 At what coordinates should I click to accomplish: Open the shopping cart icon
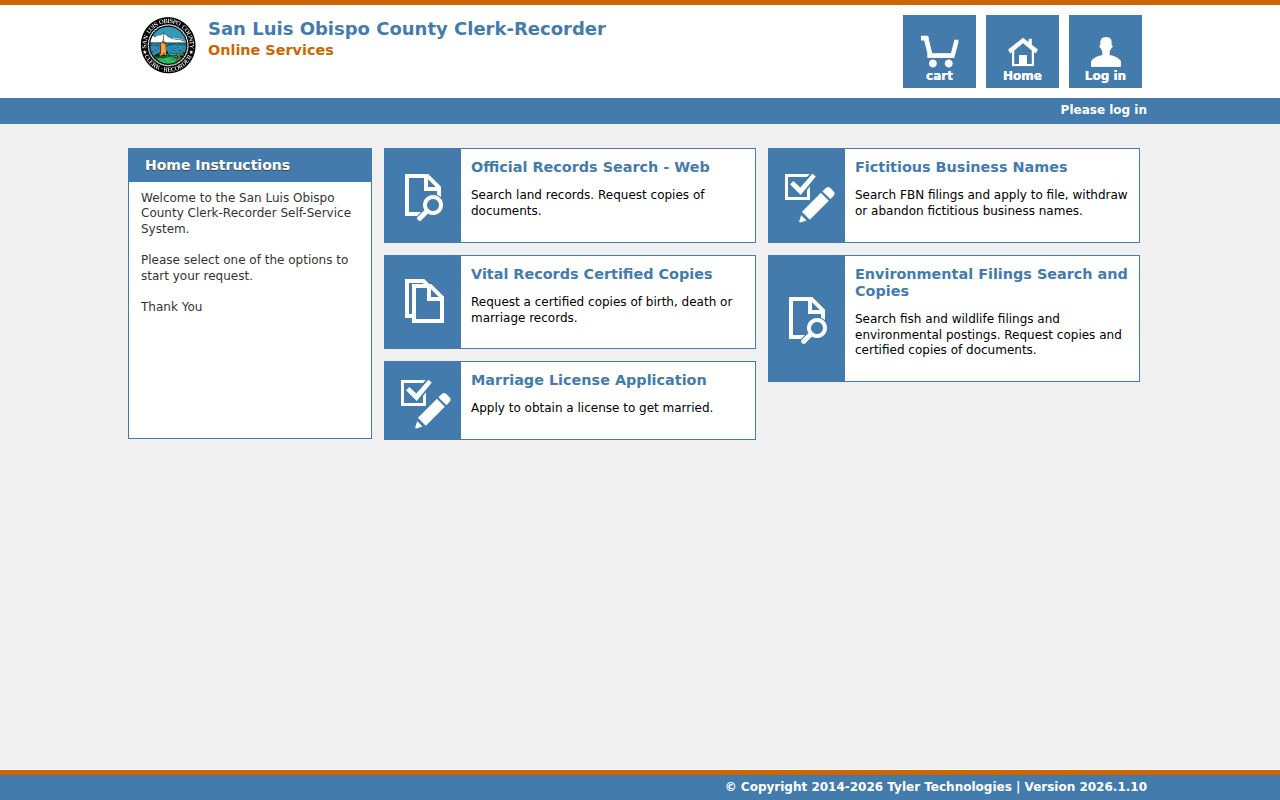(939, 51)
